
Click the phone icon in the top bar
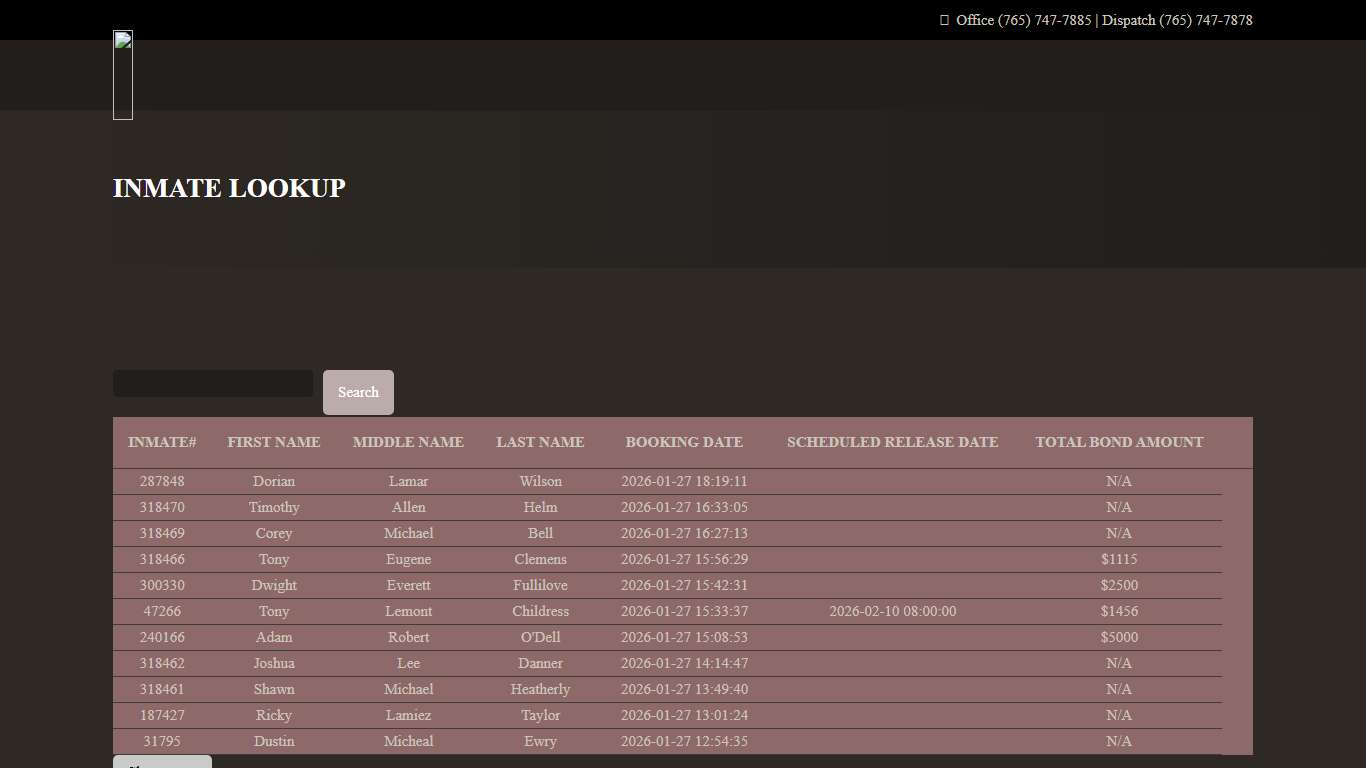pos(942,20)
